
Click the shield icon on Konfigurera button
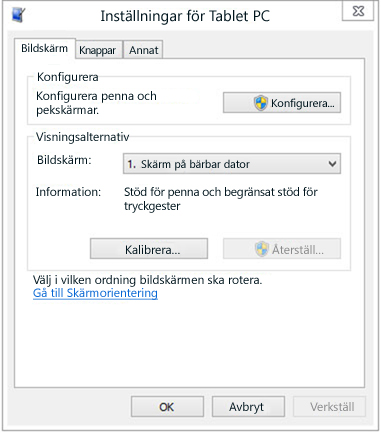261,103
